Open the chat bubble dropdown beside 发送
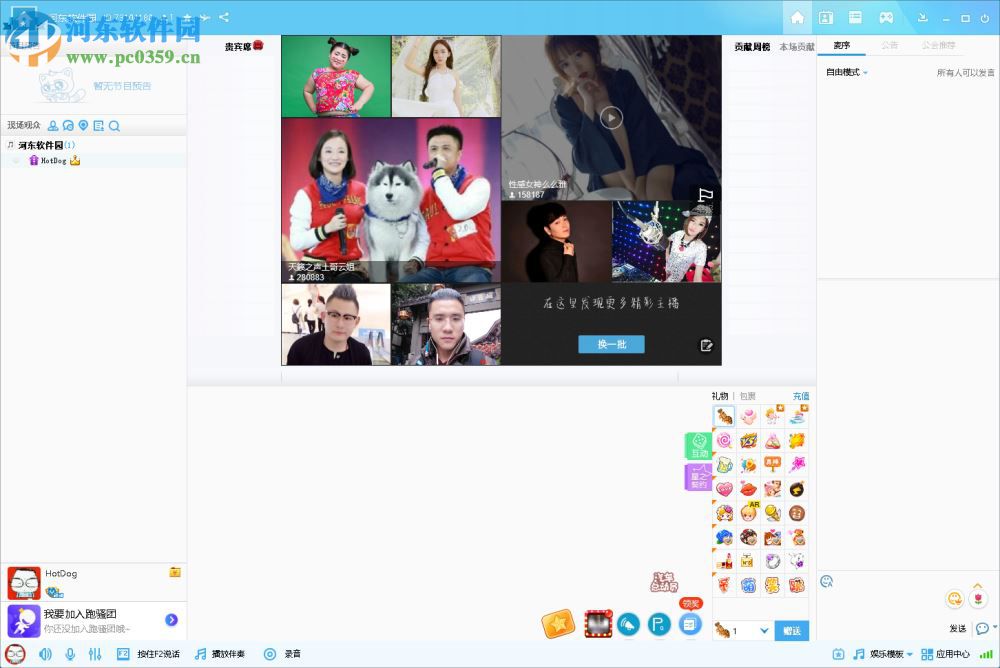The height and width of the screenshot is (668, 1000). pyautogui.click(x=986, y=628)
